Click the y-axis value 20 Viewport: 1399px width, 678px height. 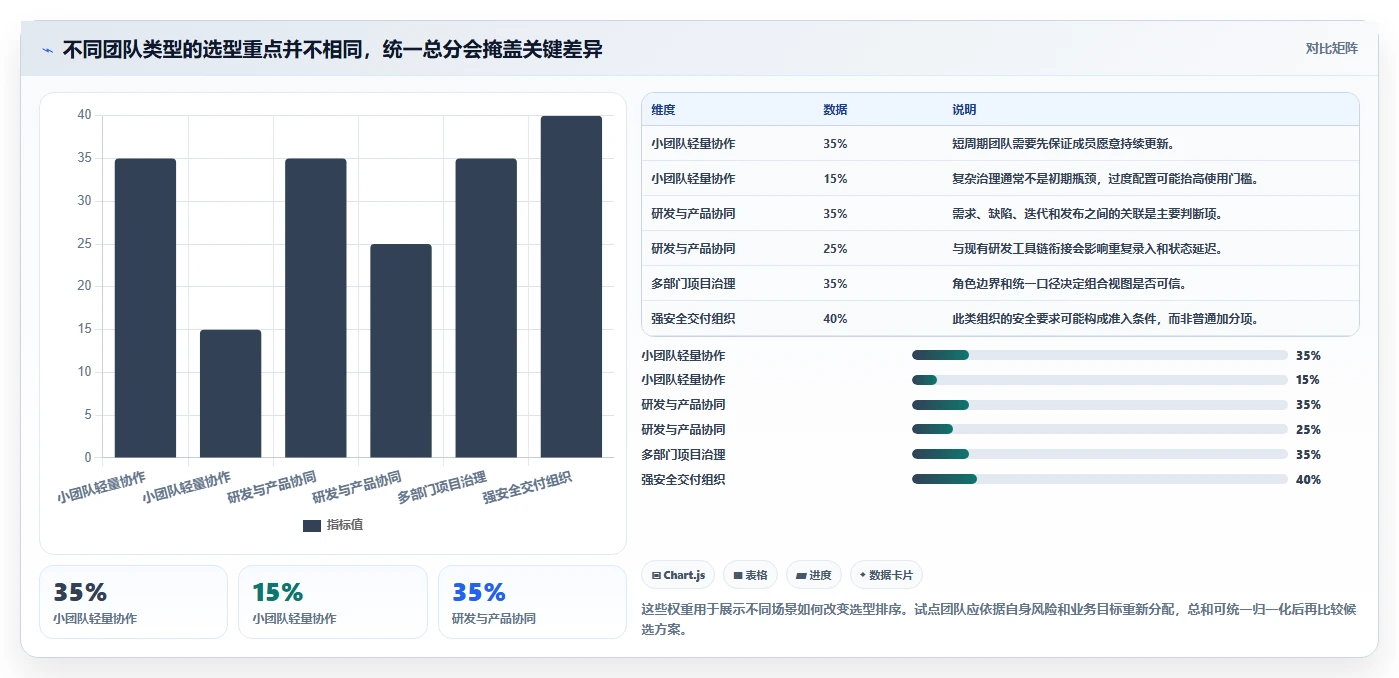pos(84,286)
